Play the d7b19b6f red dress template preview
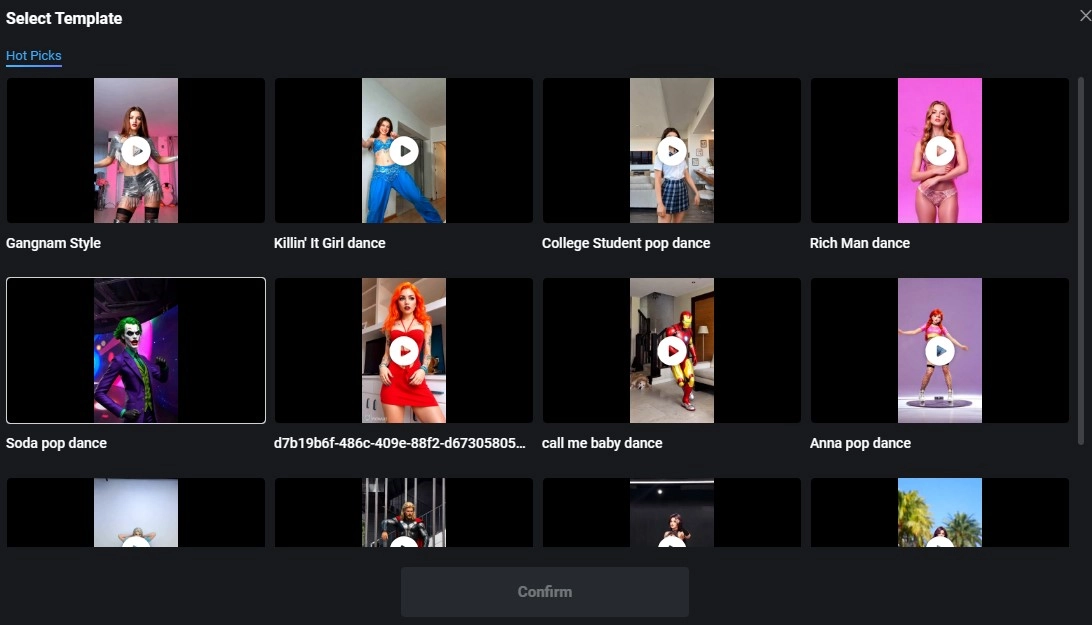The width and height of the screenshot is (1092, 625). 403,350
